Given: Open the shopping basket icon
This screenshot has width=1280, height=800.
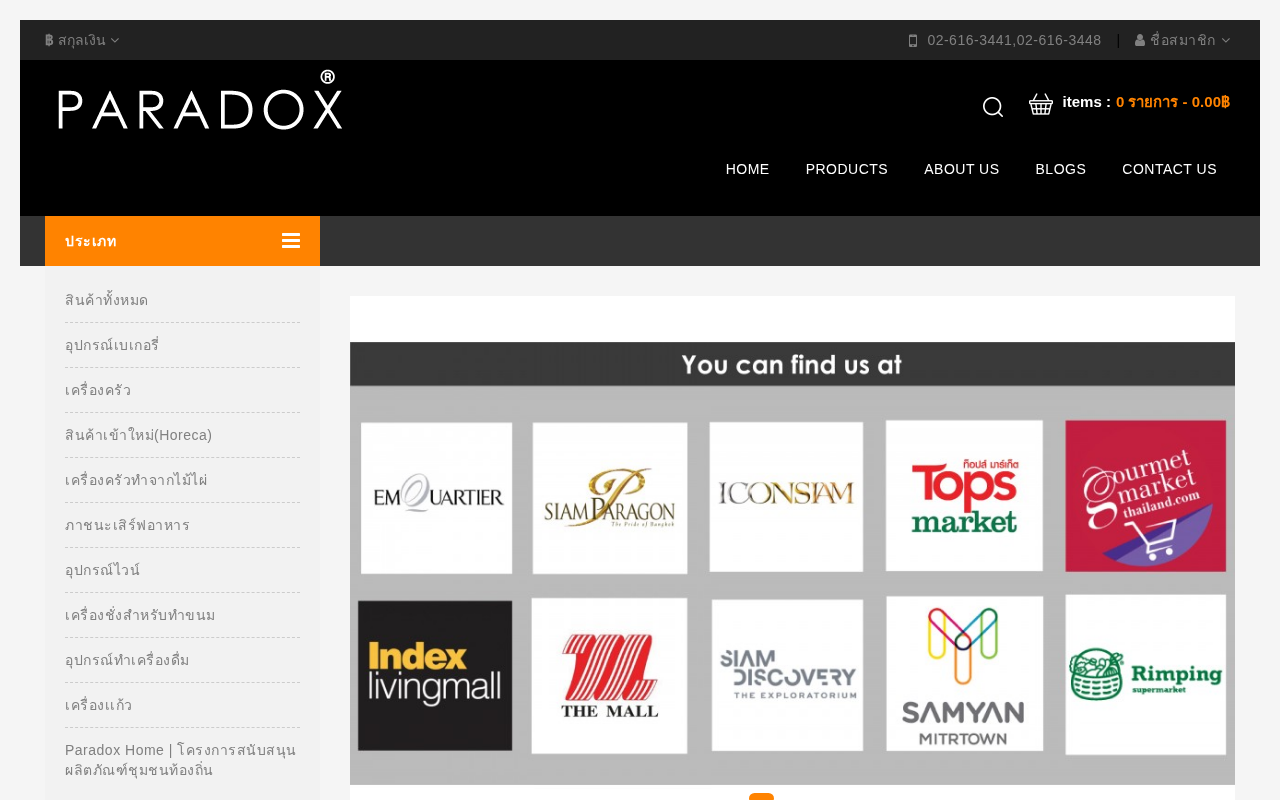Looking at the screenshot, I should [1041, 104].
